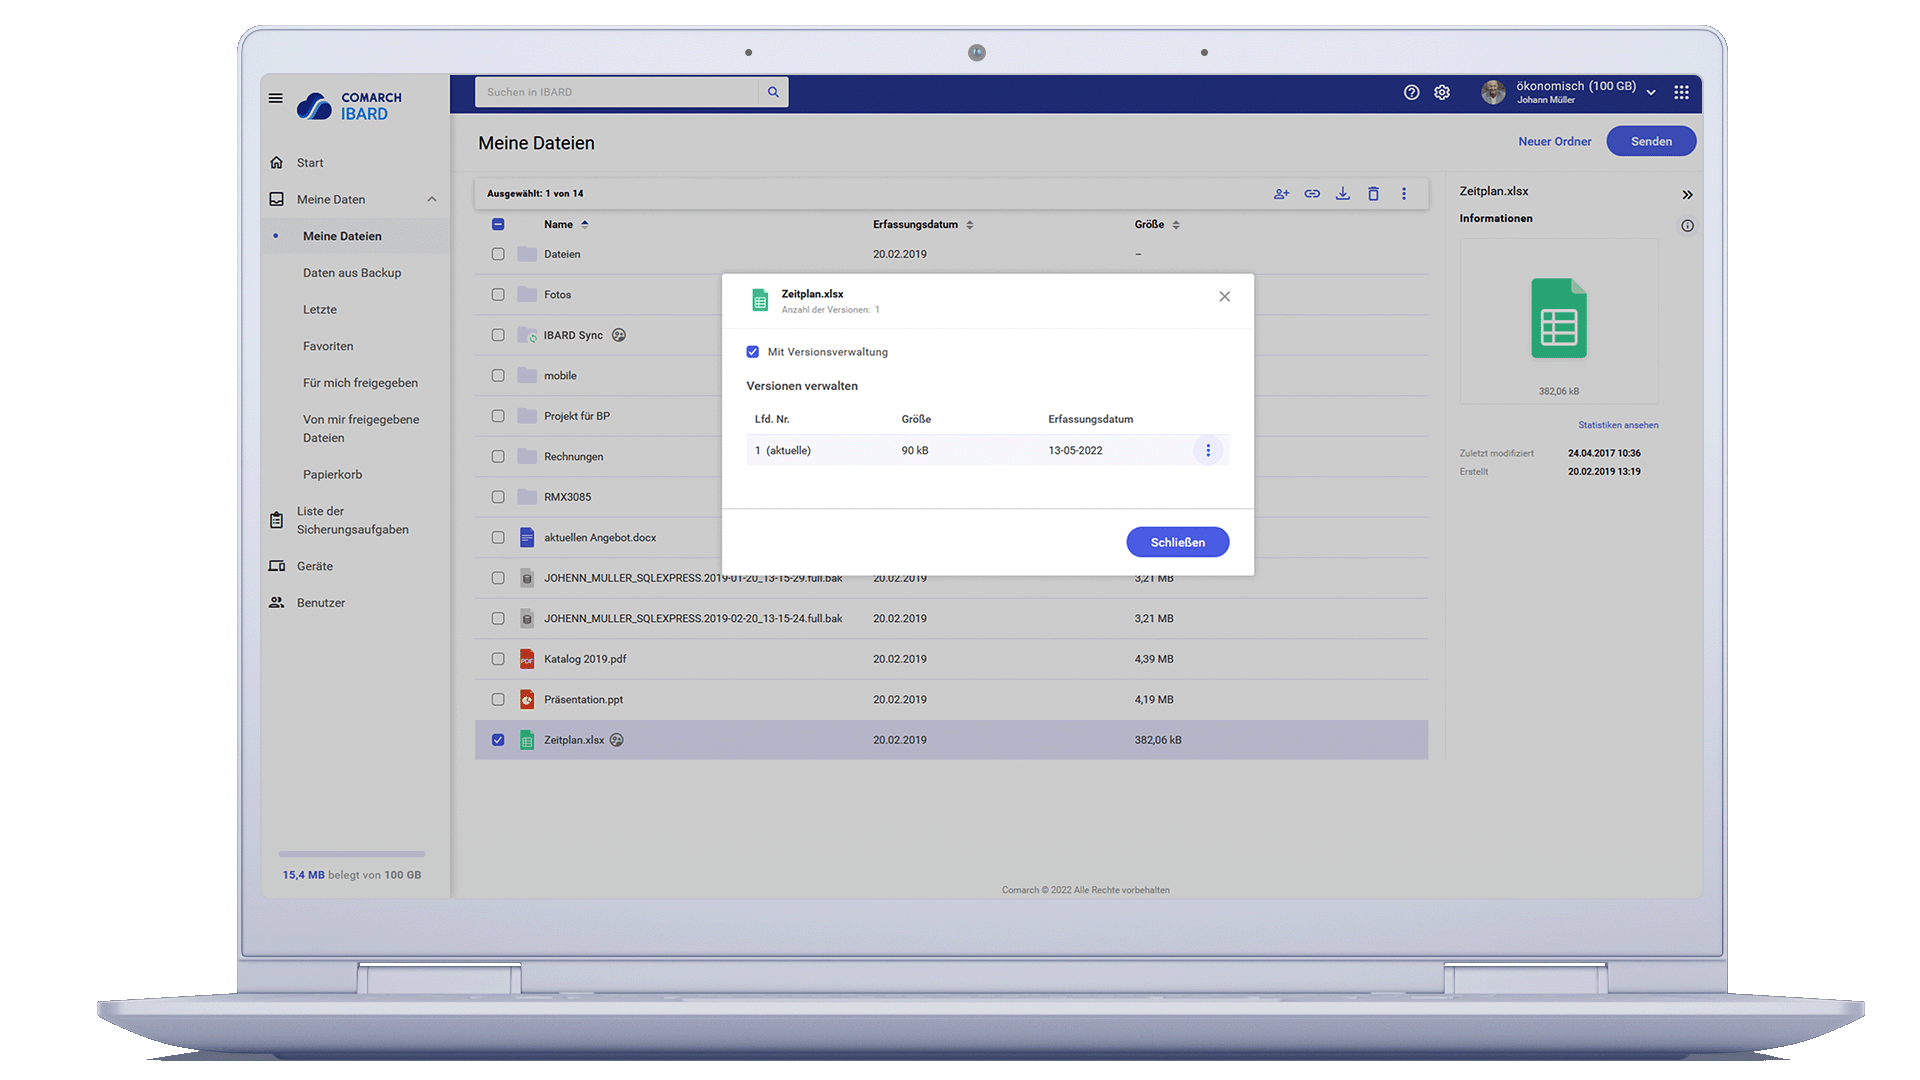The height and width of the screenshot is (1080, 1920).
Task: Open version row three-dot menu
Action: click(1208, 451)
